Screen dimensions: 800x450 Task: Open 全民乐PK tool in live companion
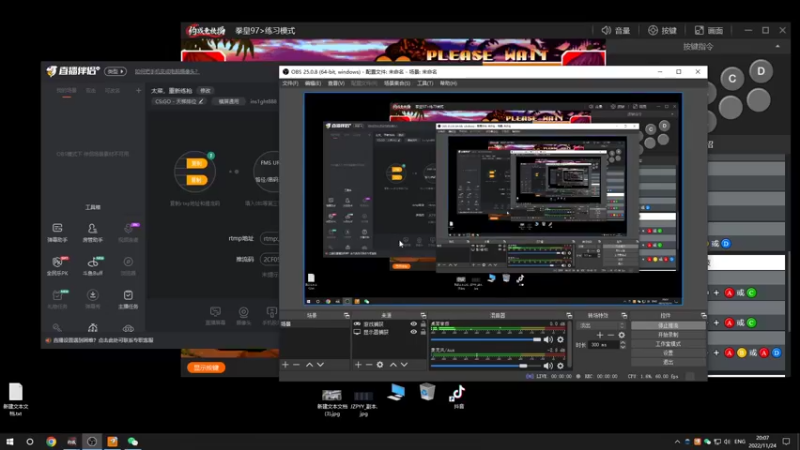[57, 266]
